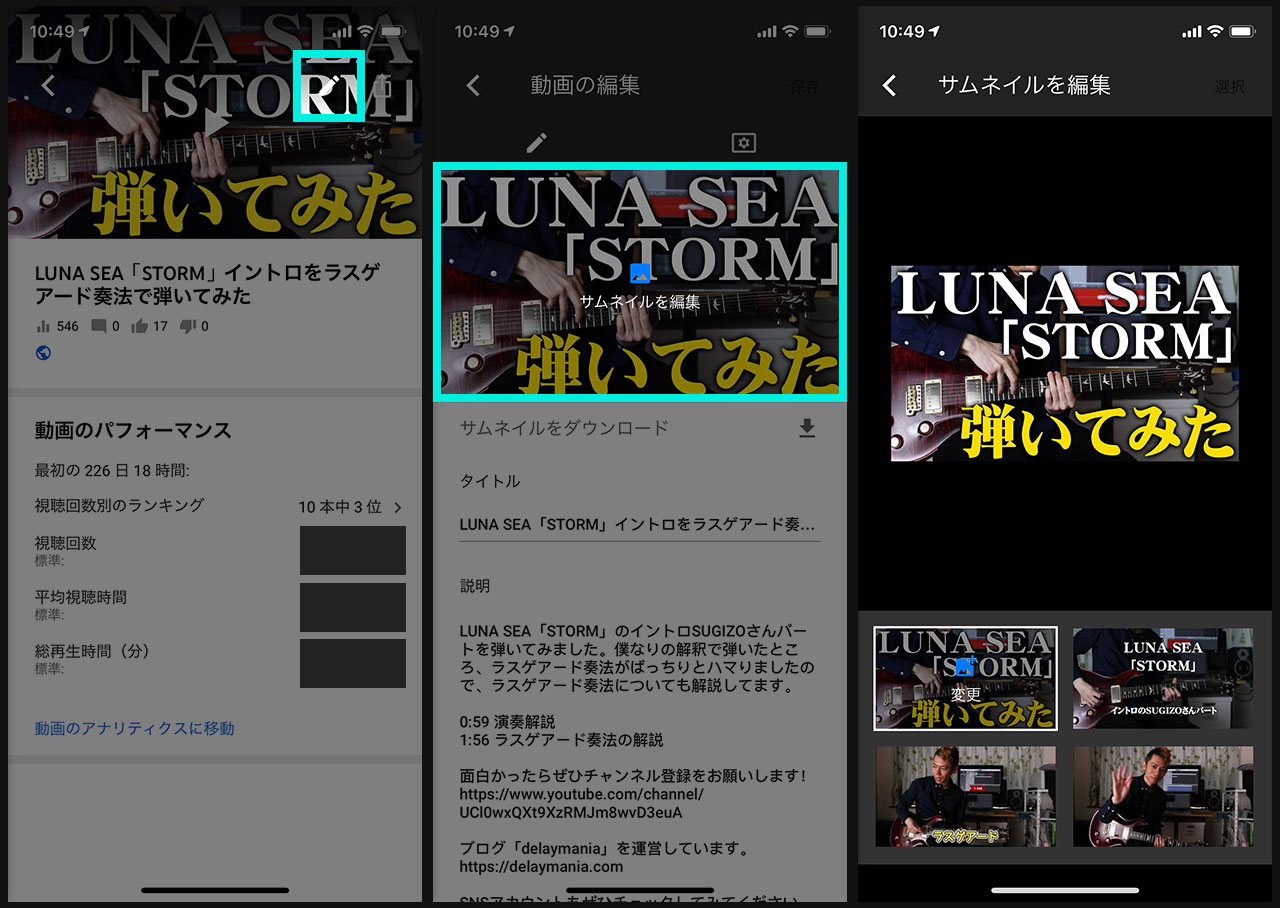1280x908 pixels.
Task: Select the ラスゲアード captioned thumbnail
Action: click(x=966, y=796)
